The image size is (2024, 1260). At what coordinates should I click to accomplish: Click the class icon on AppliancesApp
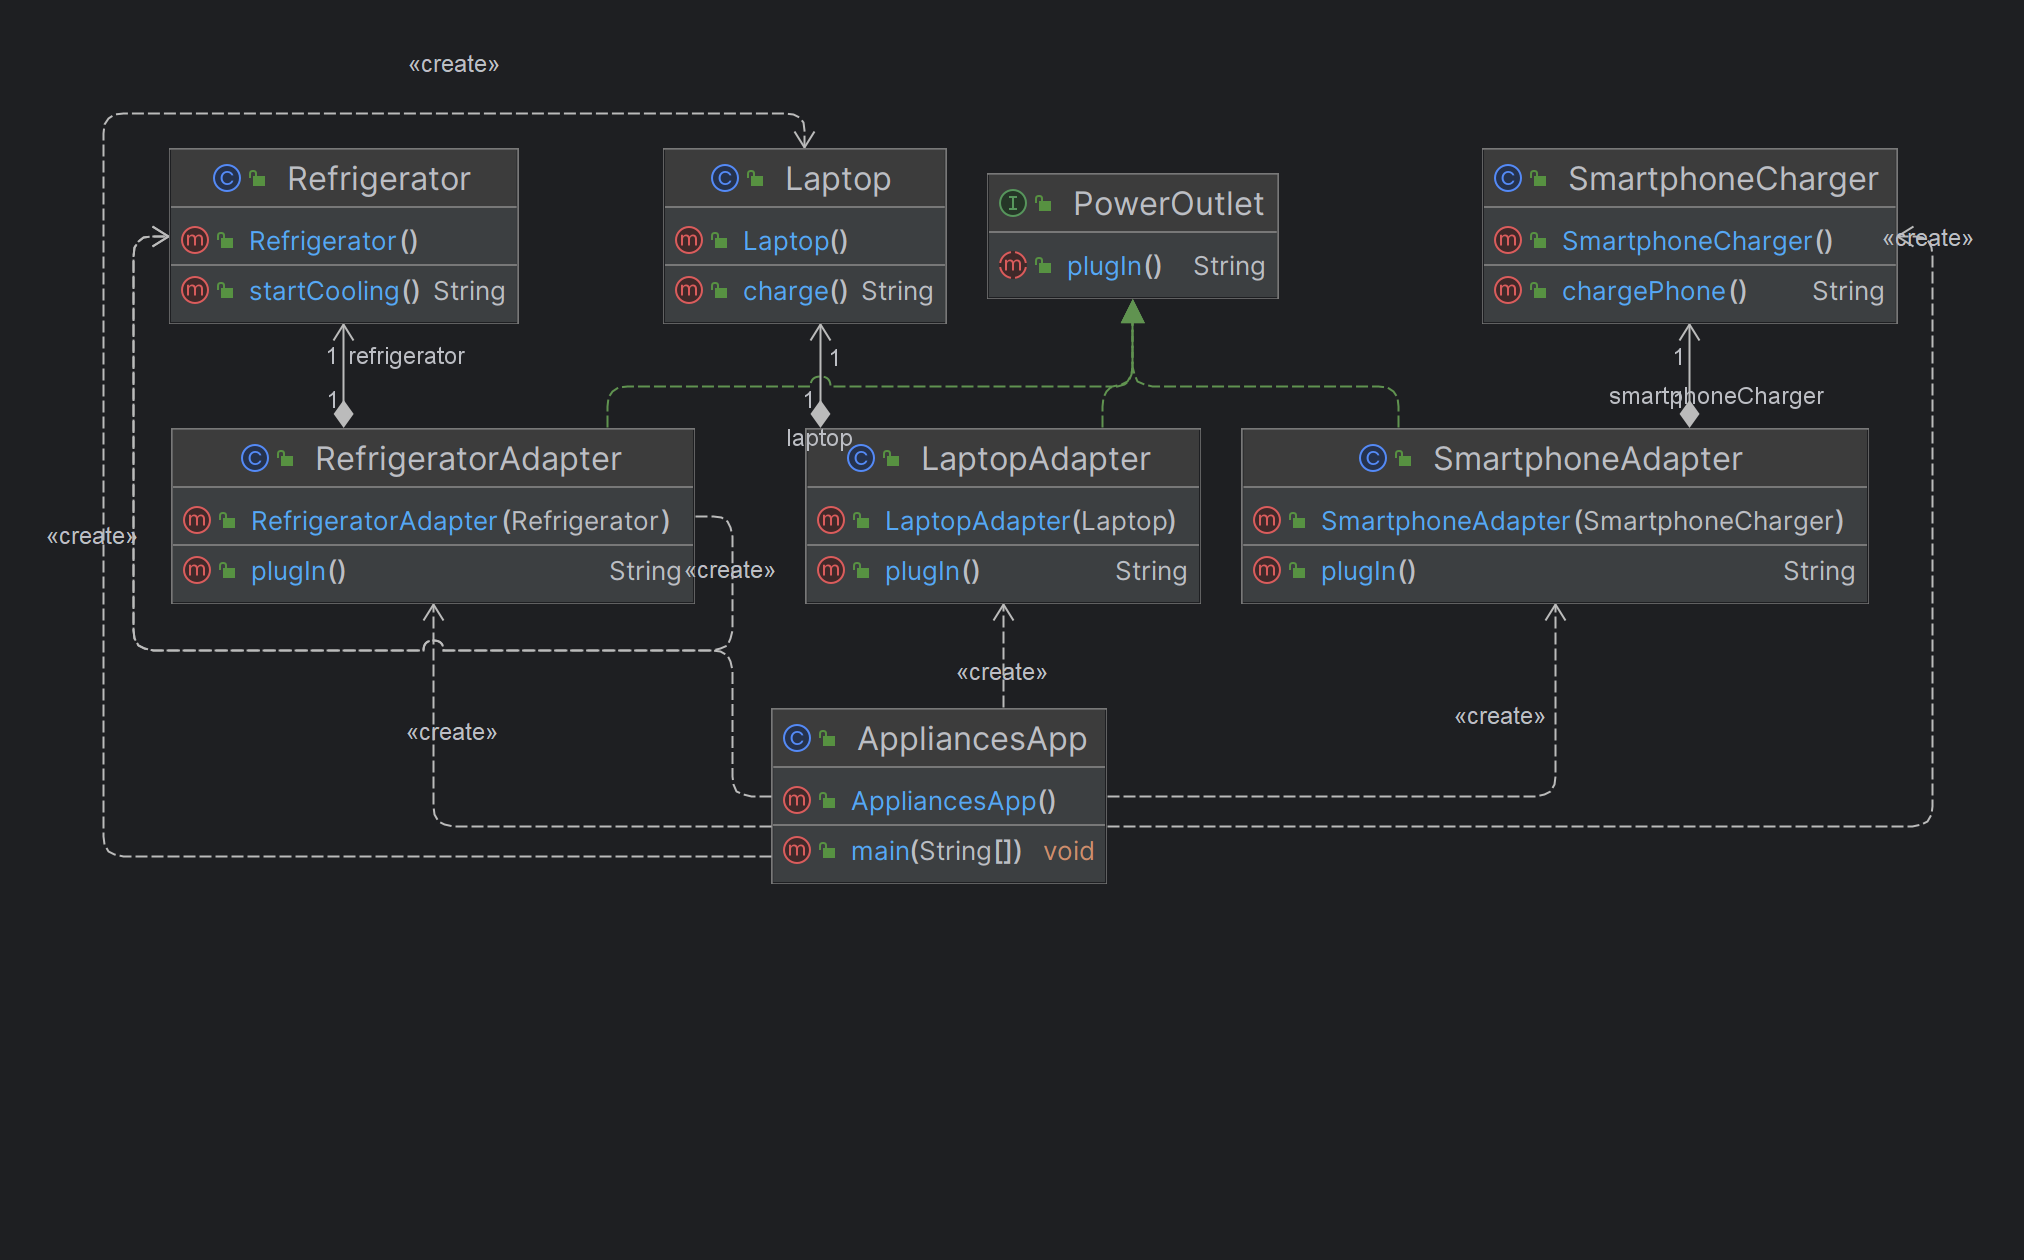[x=795, y=738]
